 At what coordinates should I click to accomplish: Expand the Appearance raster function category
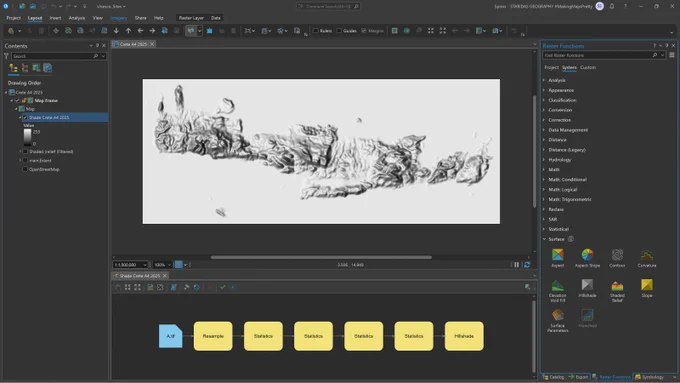(544, 90)
